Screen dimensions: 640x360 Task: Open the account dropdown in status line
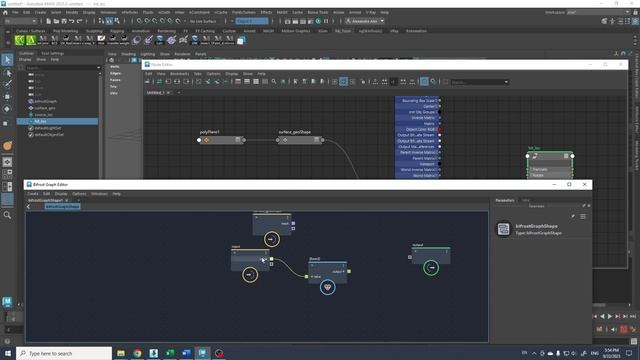365,21
